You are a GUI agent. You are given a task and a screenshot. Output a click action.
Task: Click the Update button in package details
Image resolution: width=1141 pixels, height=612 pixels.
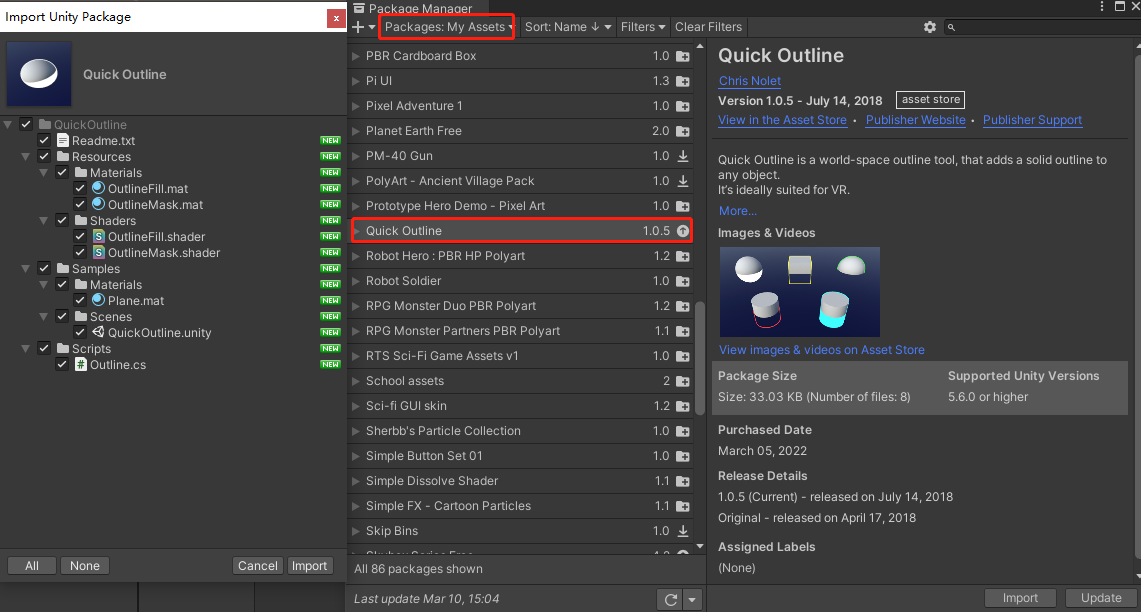(1100, 597)
